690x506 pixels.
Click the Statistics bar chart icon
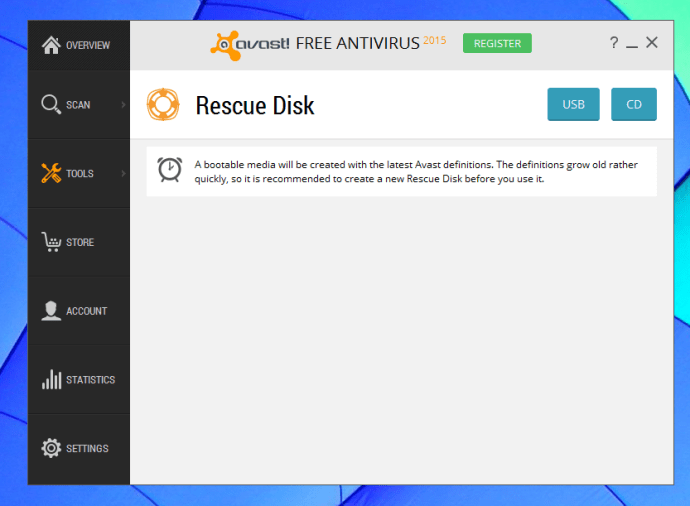click(51, 379)
